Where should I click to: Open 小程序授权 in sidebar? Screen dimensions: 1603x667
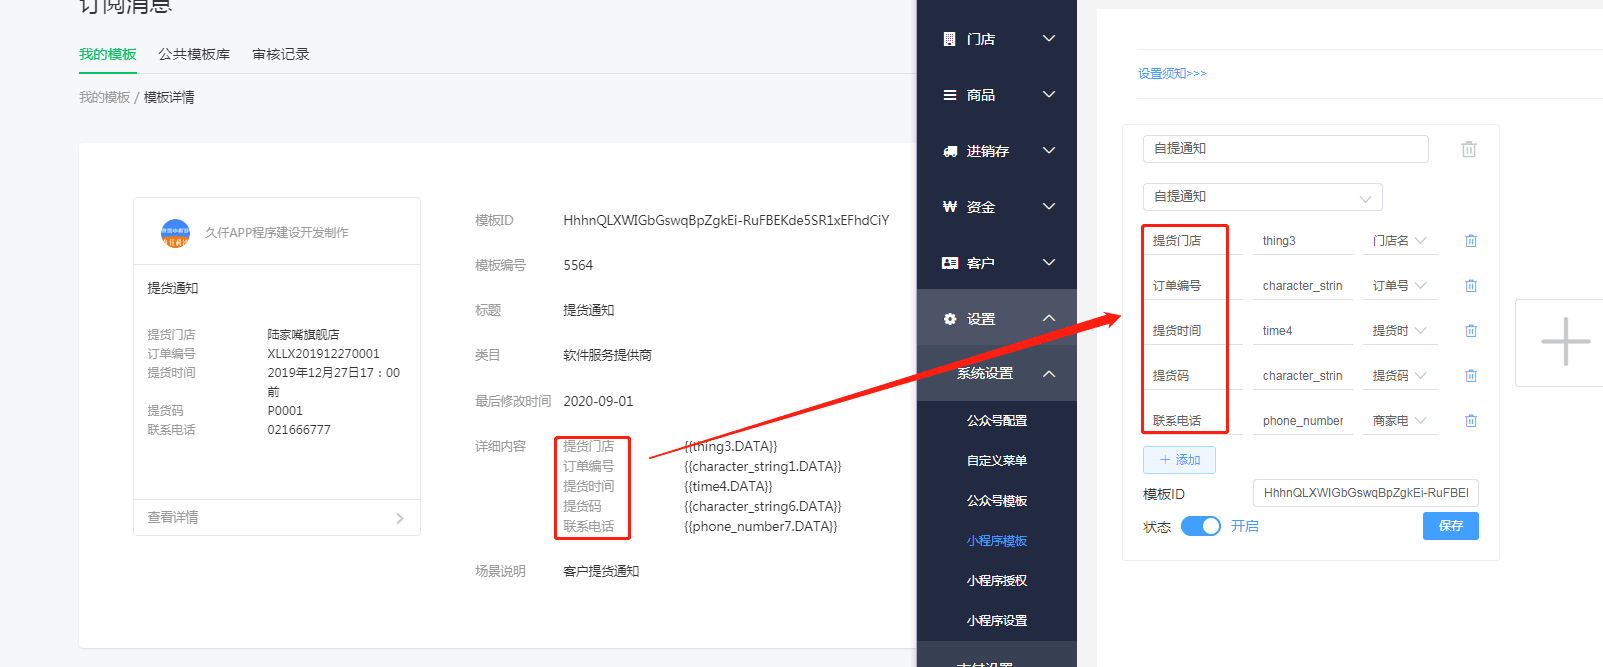[997, 581]
